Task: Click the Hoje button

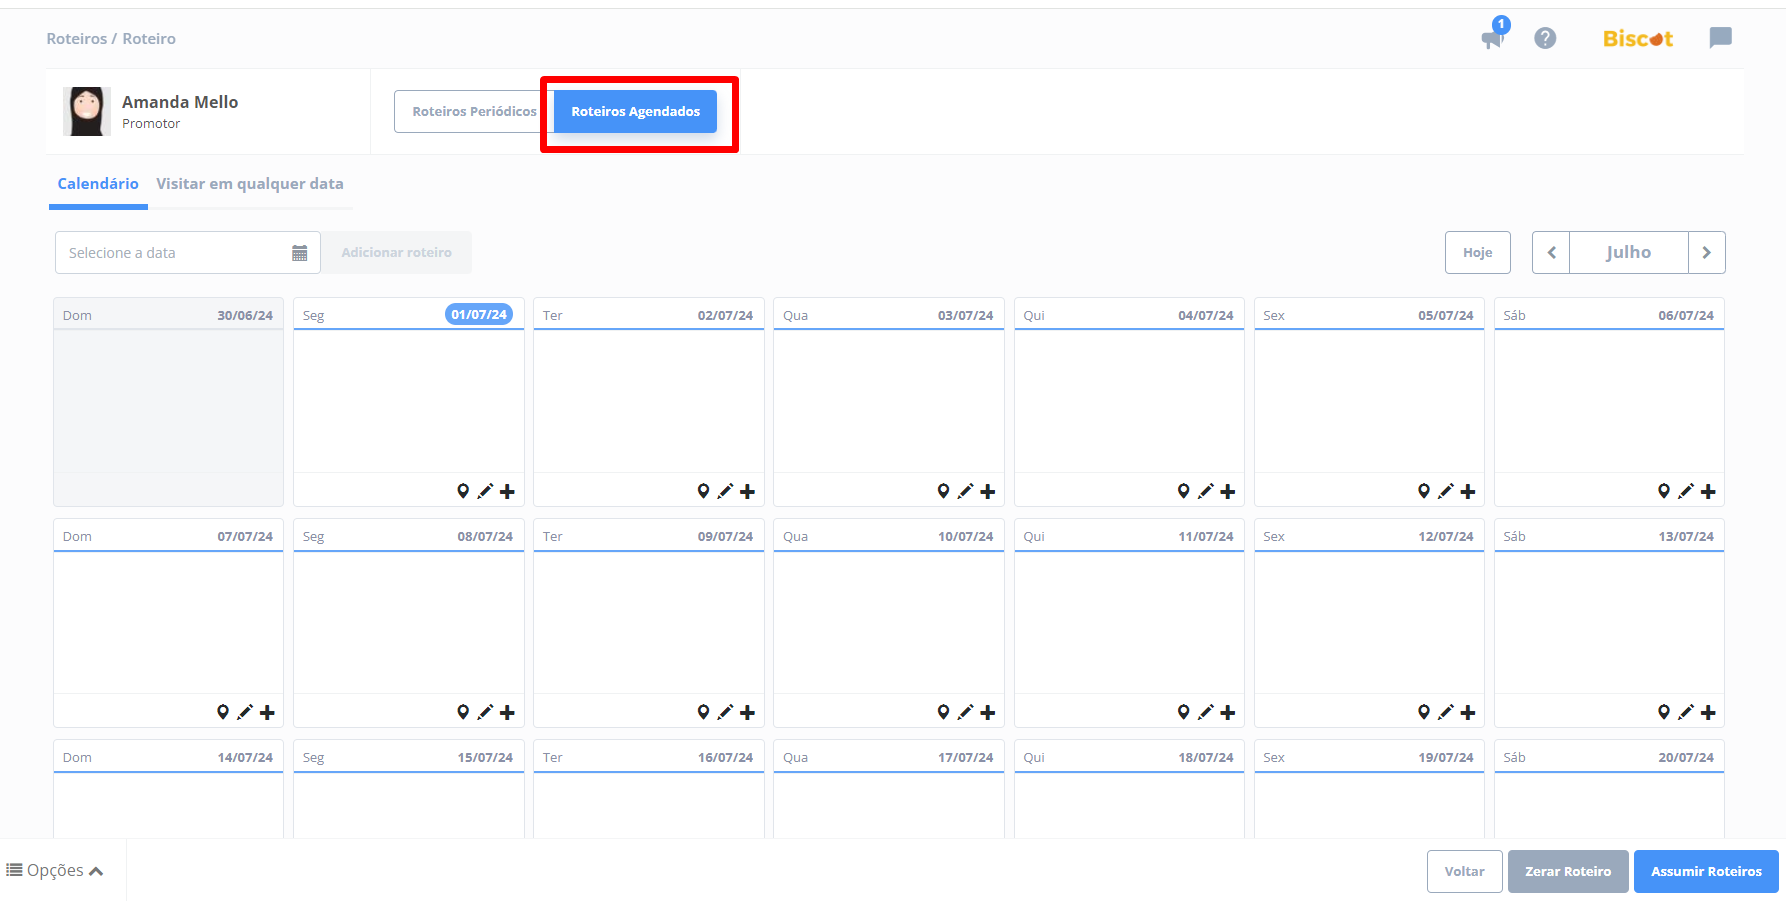Action: pyautogui.click(x=1477, y=253)
